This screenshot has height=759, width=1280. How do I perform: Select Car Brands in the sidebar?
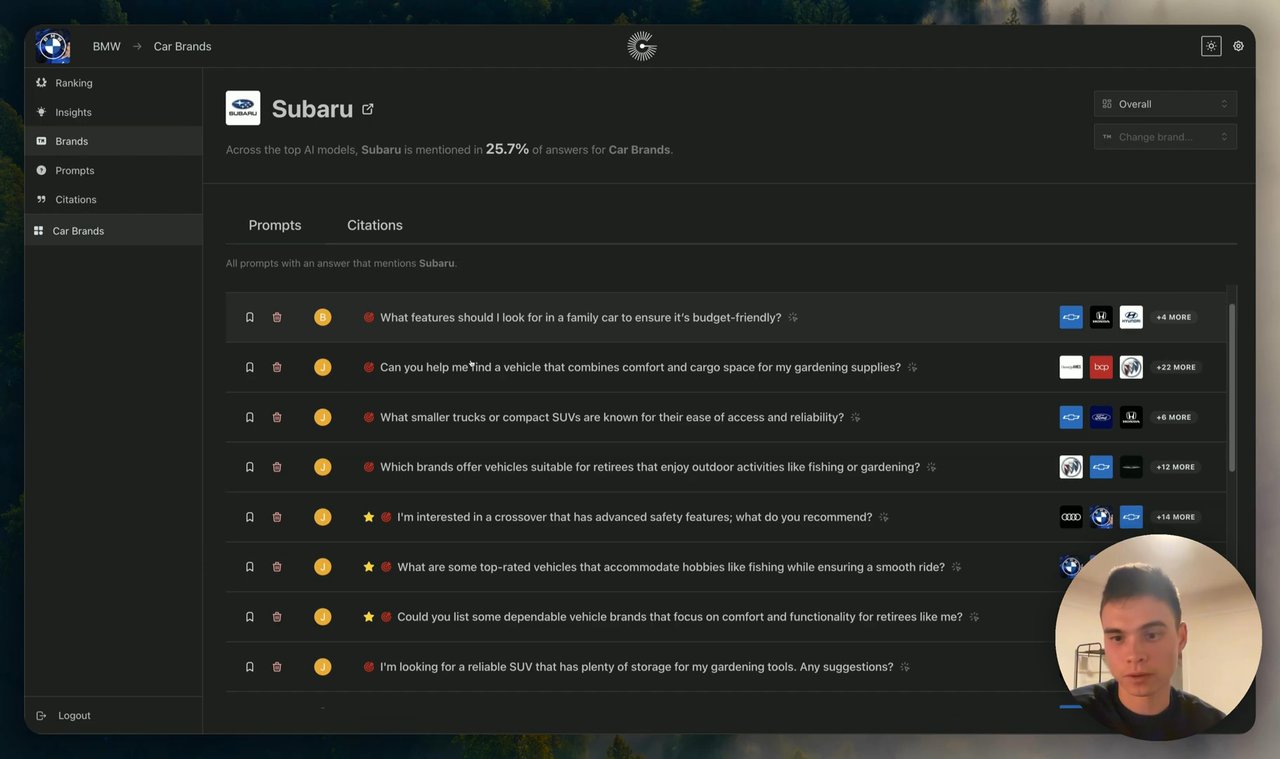coord(113,231)
